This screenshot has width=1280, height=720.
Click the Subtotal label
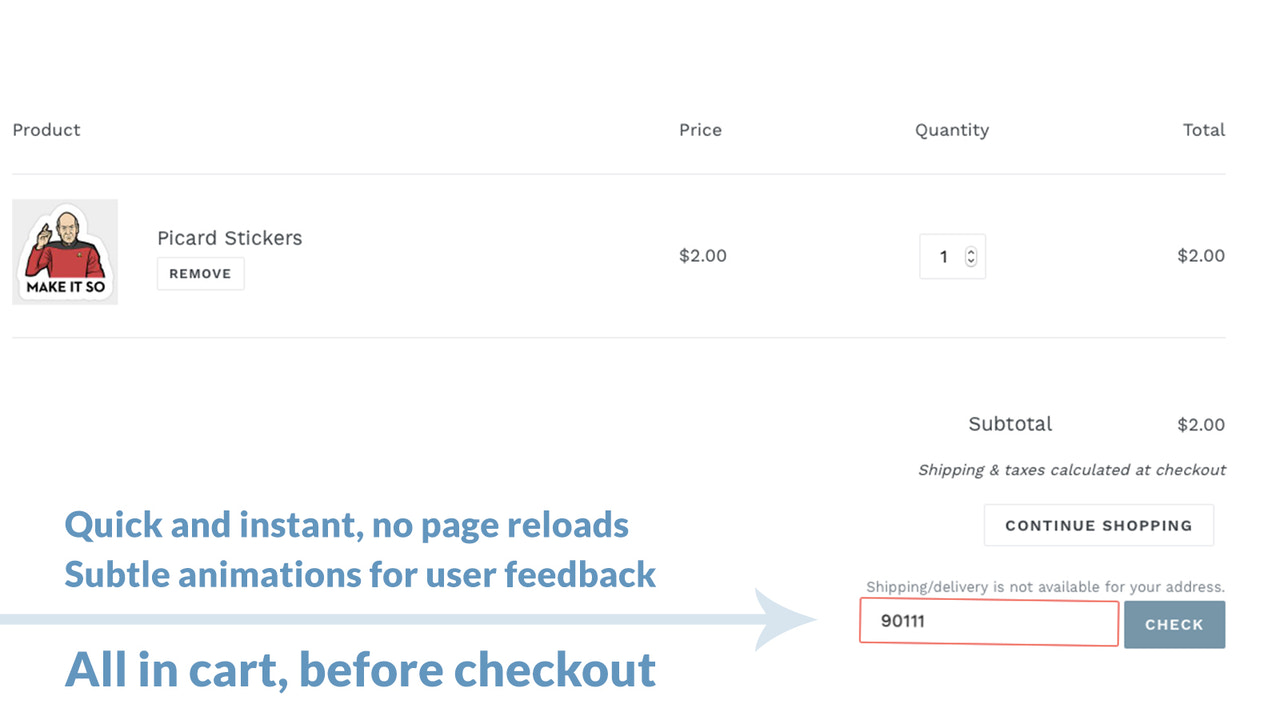click(1010, 424)
